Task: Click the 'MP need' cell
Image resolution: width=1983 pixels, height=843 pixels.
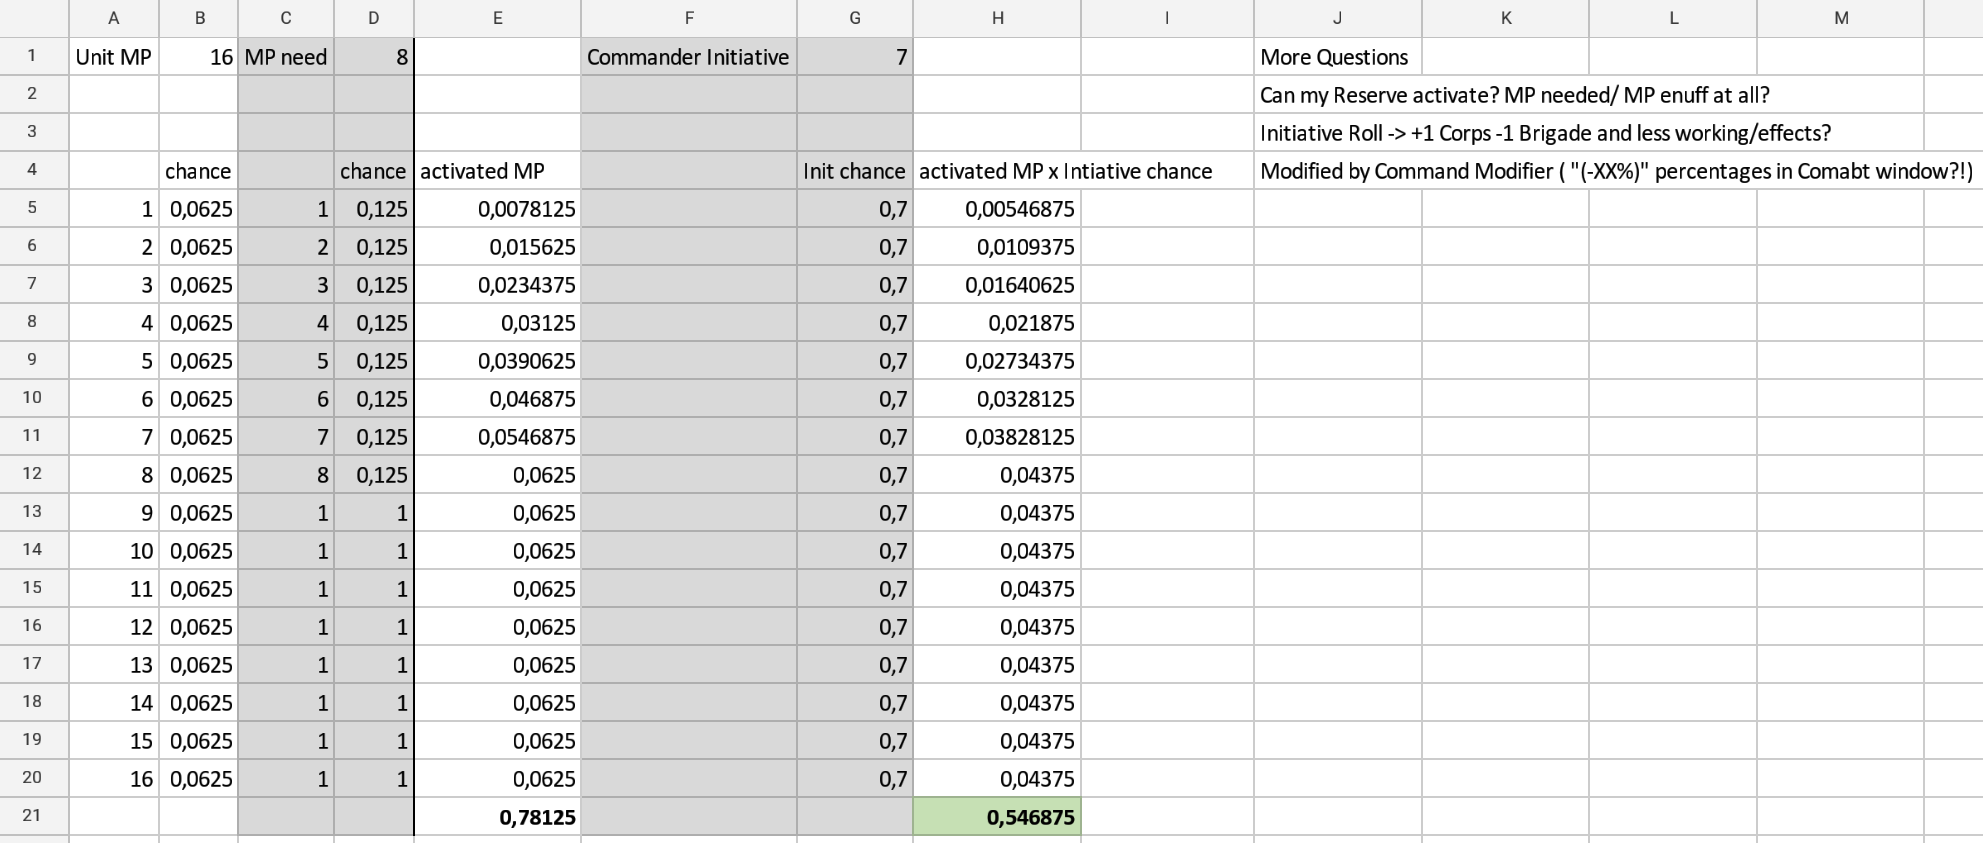Action: coord(286,58)
